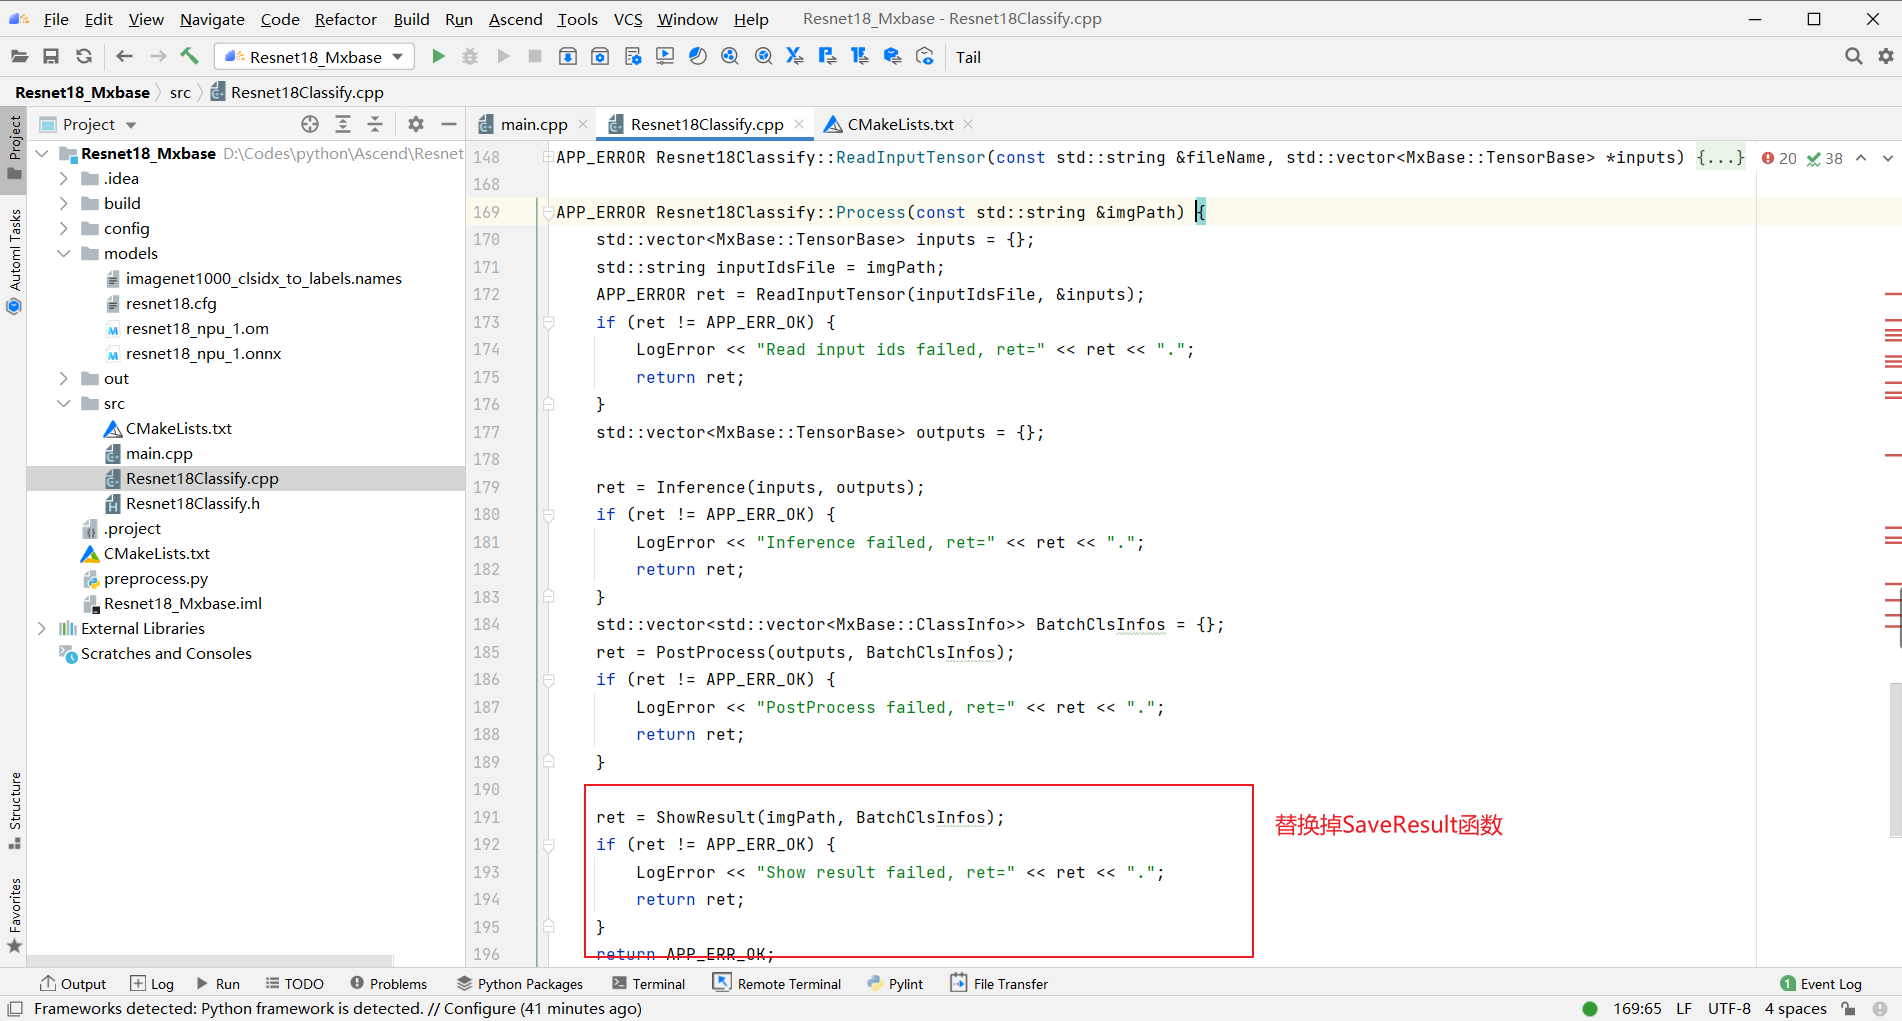This screenshot has height=1021, width=1902.
Task: Collapse the Resnet18_Mxbase root folder
Action: pos(42,153)
